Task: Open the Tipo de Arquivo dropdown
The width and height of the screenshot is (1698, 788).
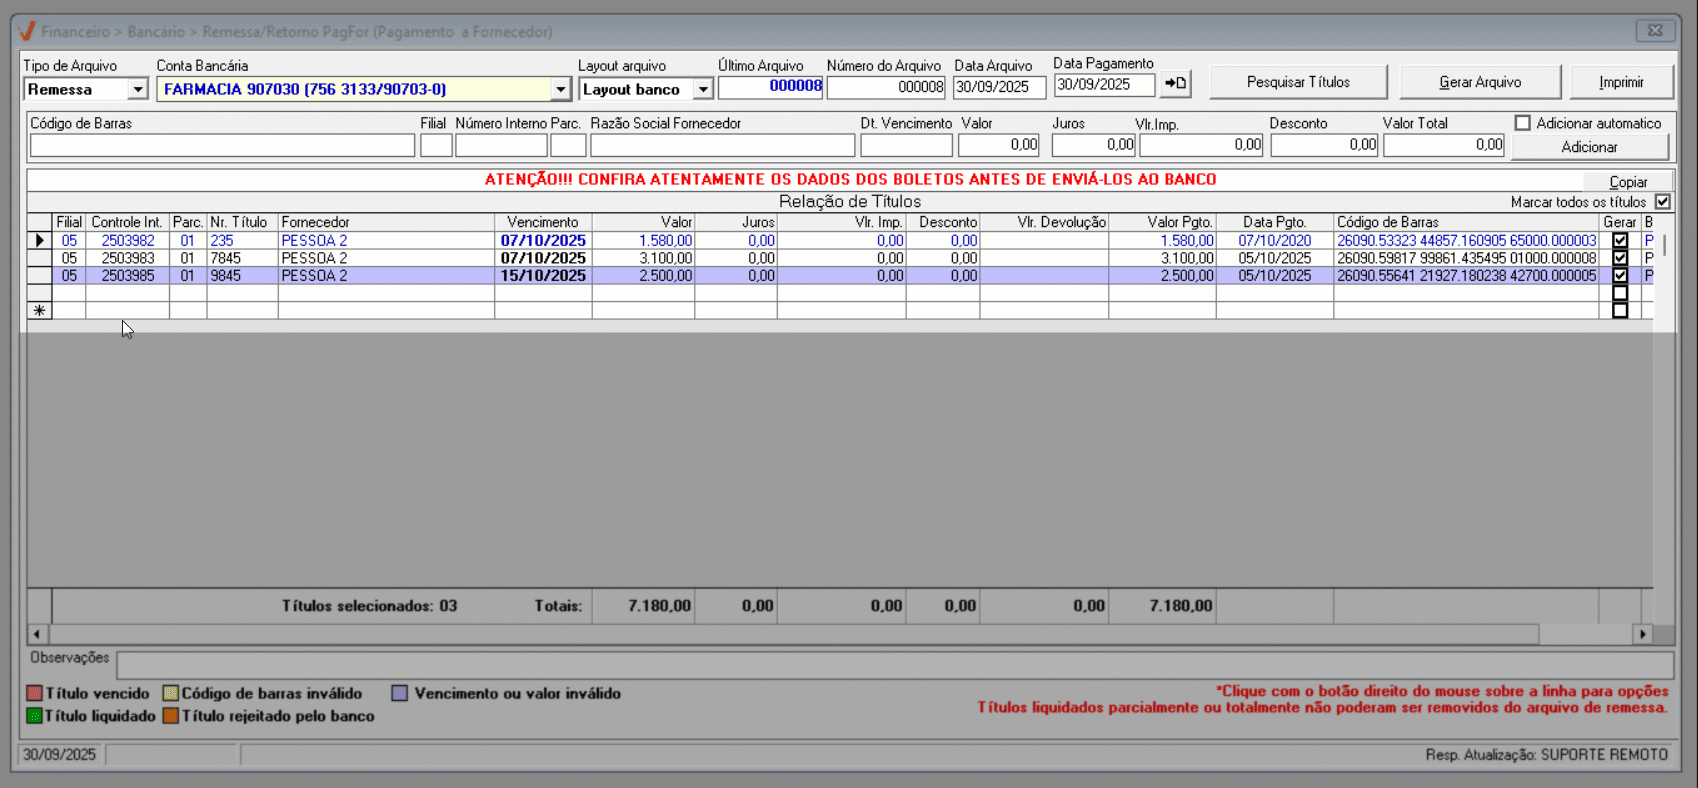Action: (138, 89)
